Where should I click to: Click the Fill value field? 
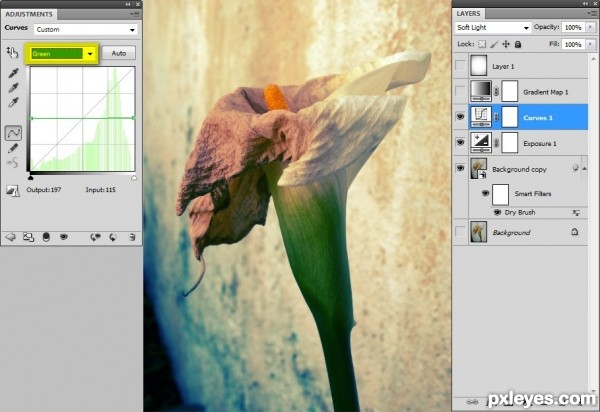click(x=573, y=44)
